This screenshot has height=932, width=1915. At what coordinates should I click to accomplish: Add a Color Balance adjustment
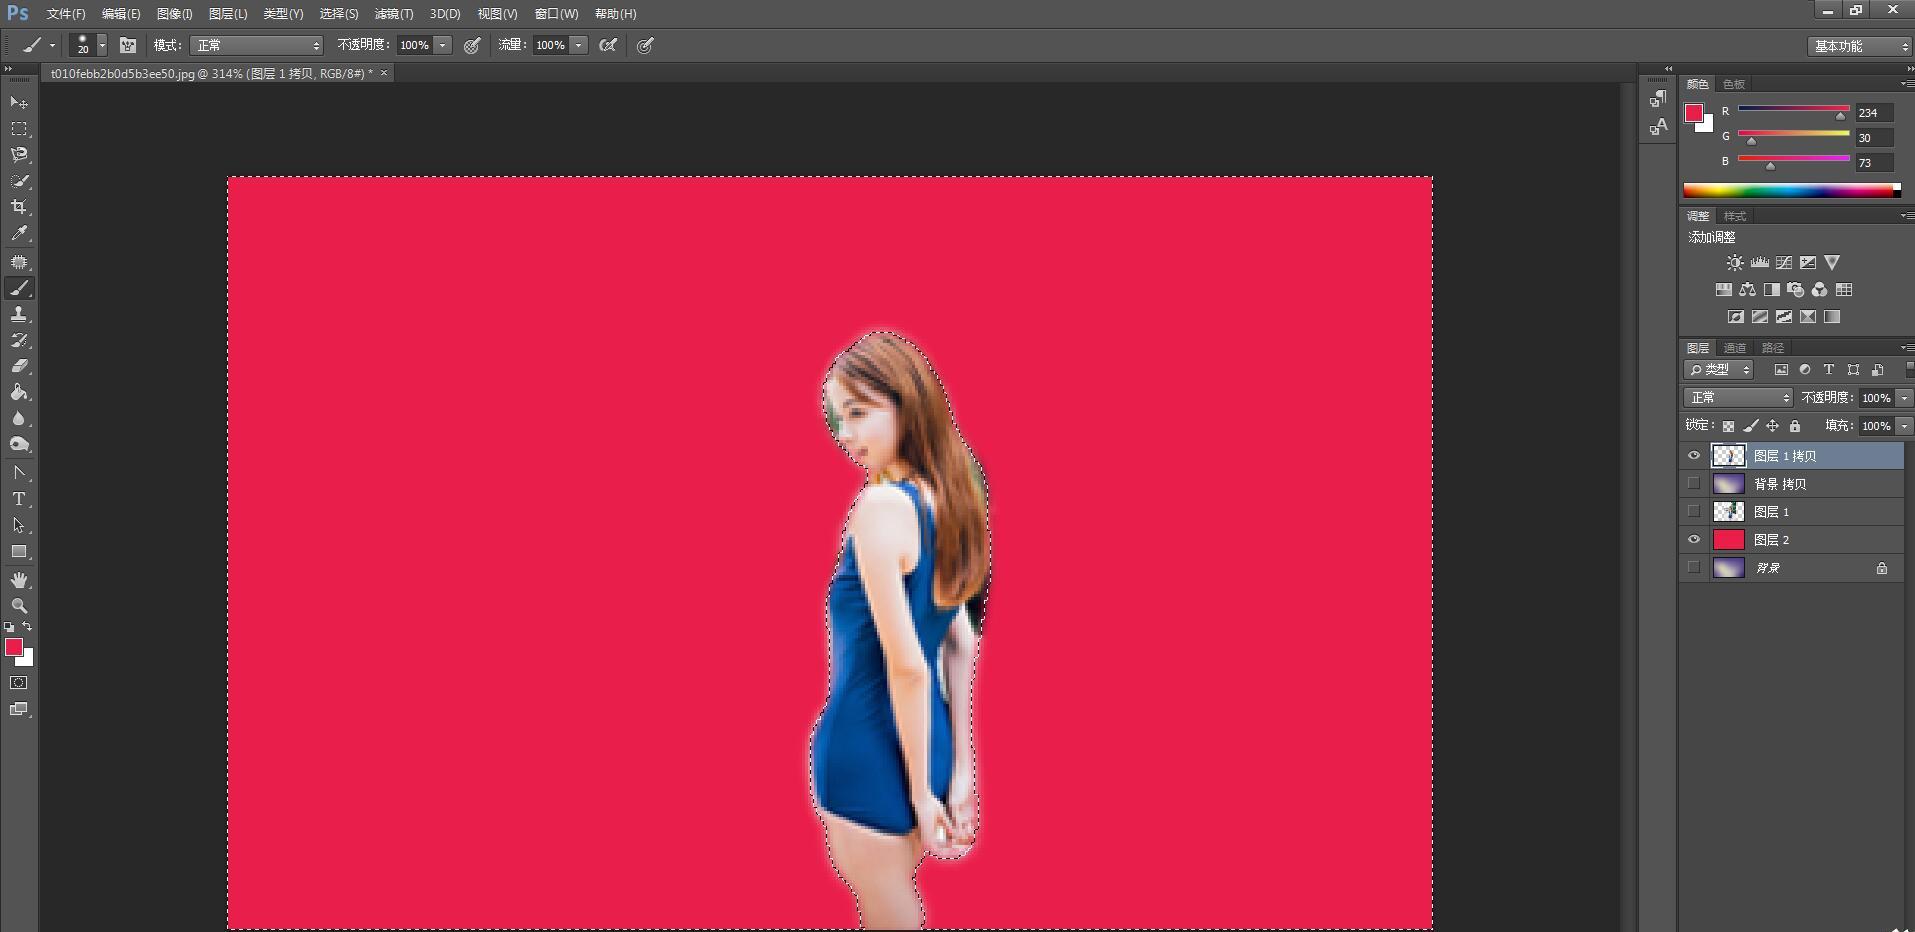[1747, 290]
